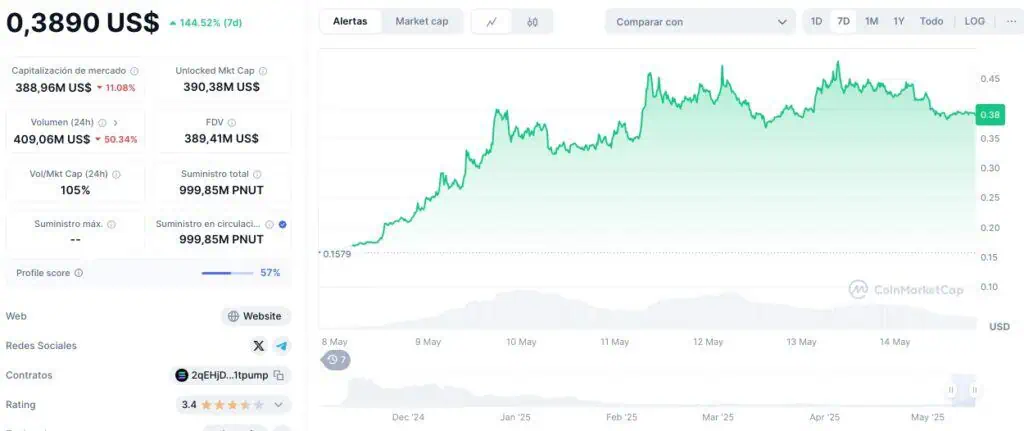The width and height of the screenshot is (1024, 431).
Task: Copy the contract address icon
Action: [279, 375]
